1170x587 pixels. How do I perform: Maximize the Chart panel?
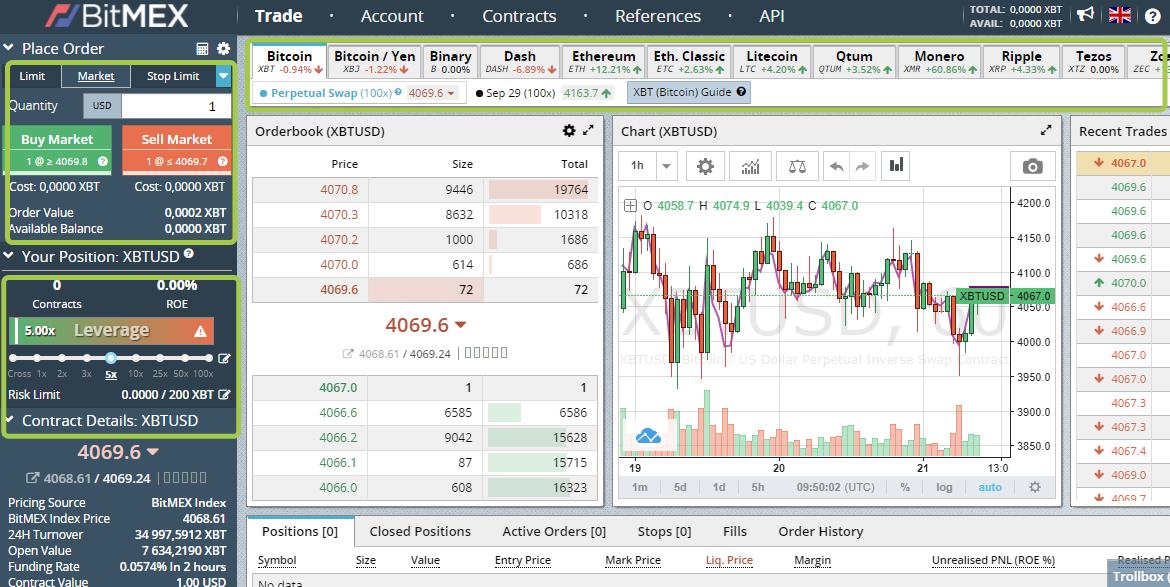coord(1045,131)
